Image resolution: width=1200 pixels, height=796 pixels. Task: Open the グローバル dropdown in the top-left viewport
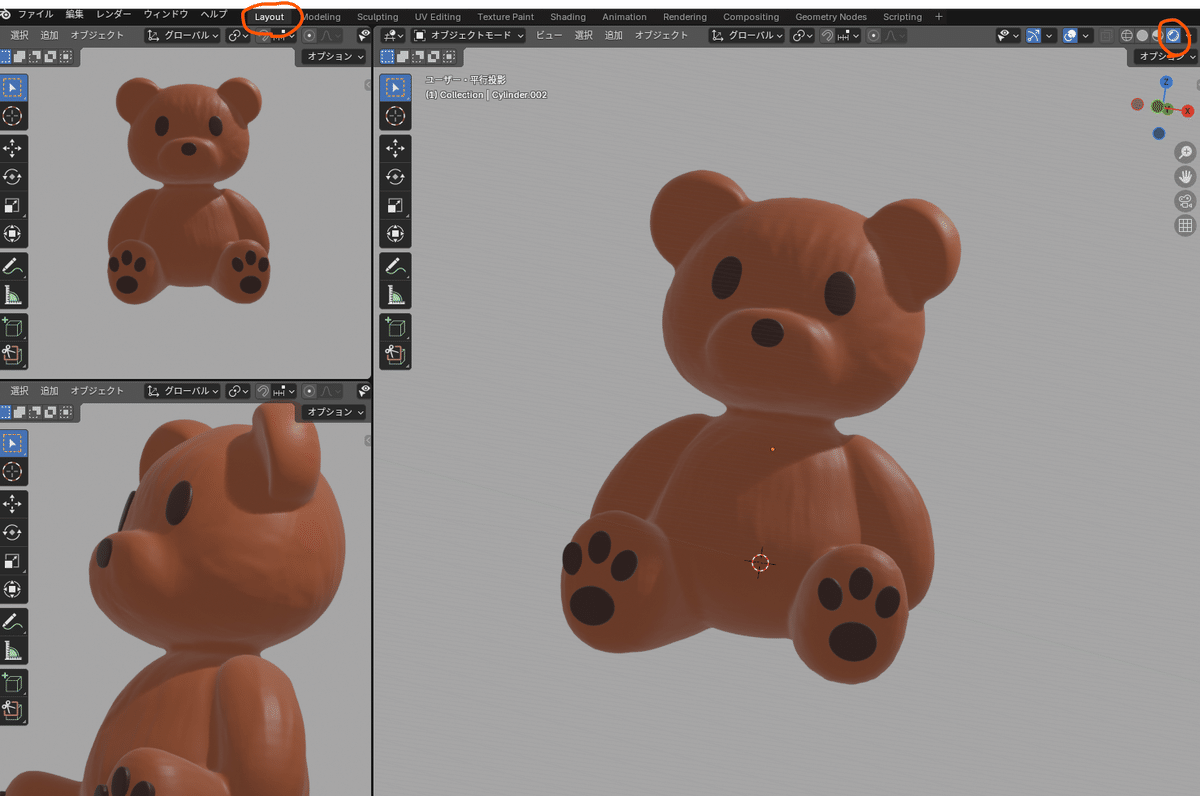click(x=183, y=35)
